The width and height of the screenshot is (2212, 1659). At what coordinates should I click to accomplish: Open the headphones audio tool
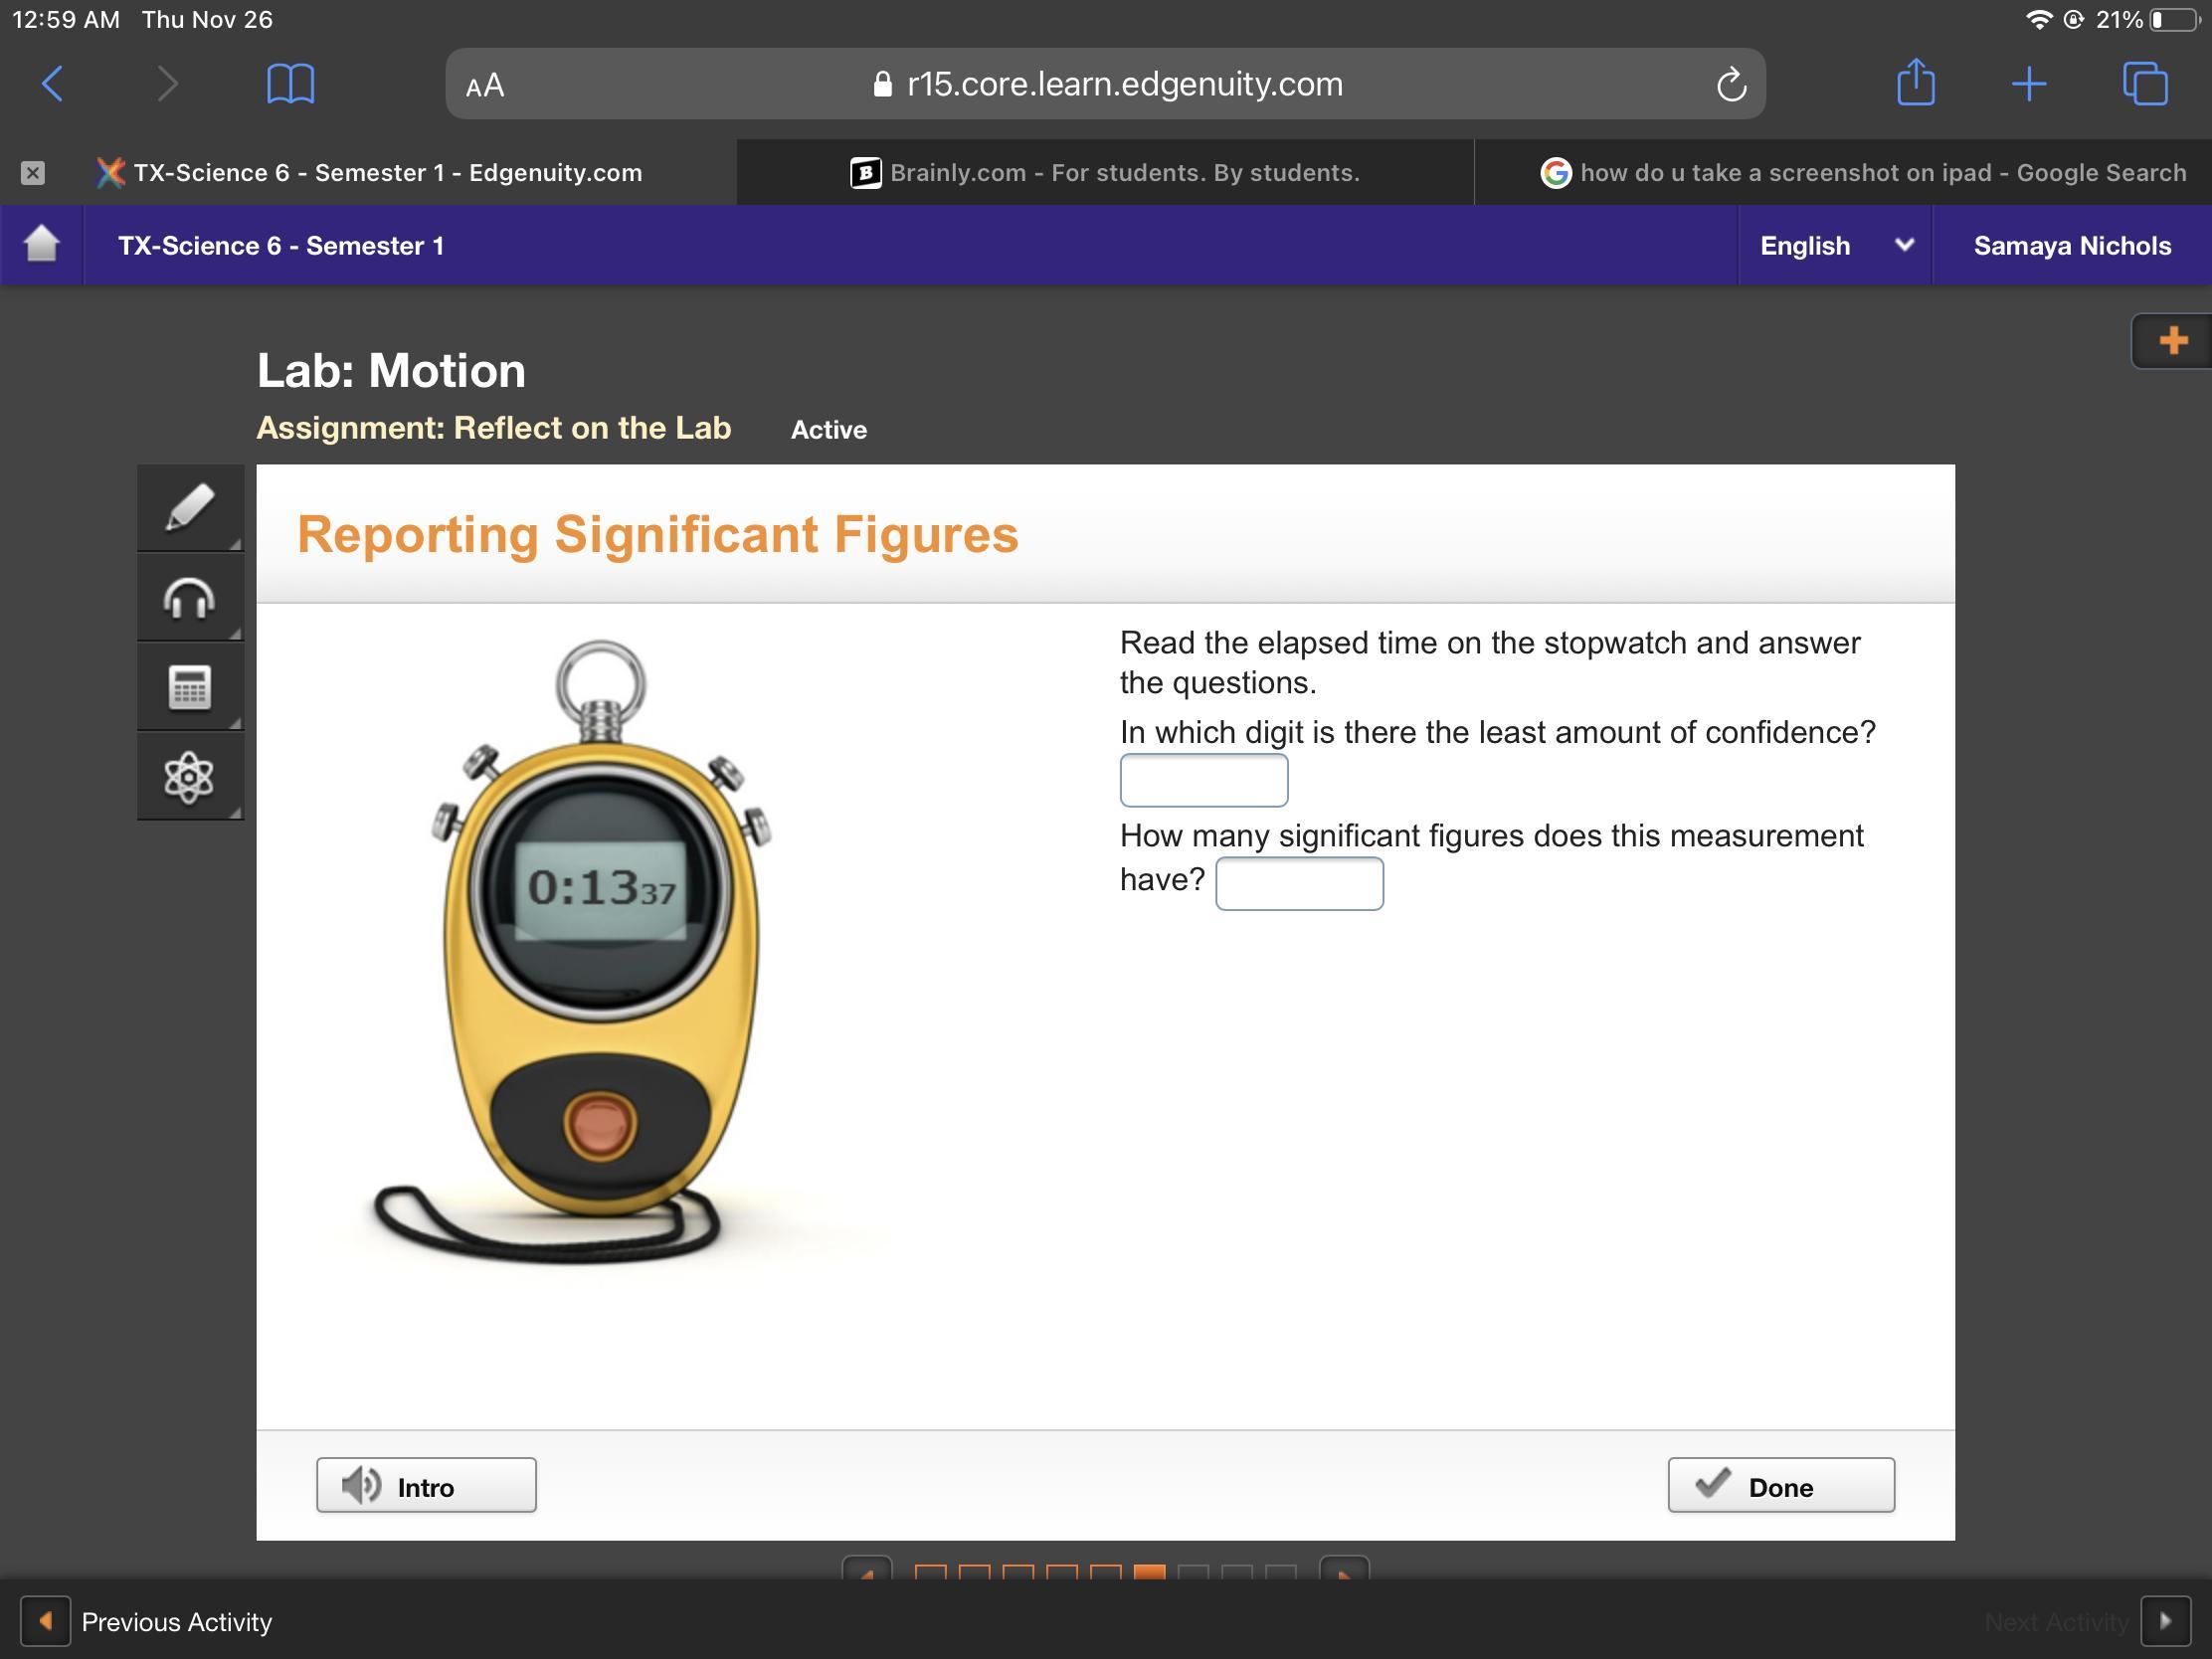(x=189, y=598)
